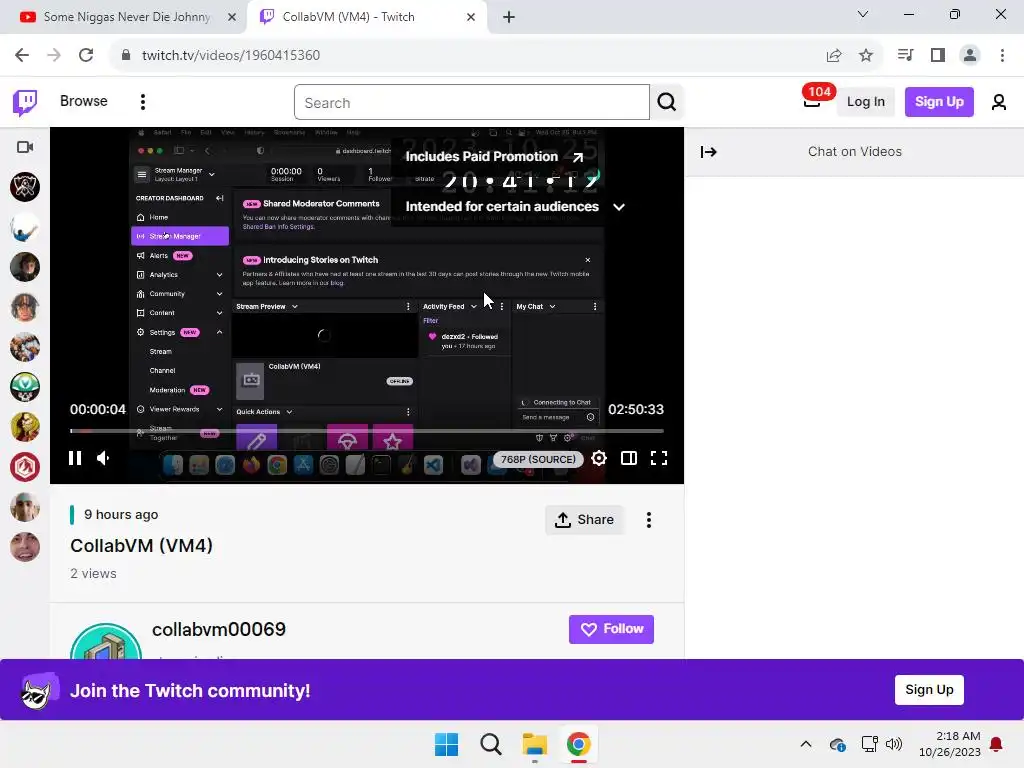Open File Explorer from taskbar
Screen dimensions: 1024x768
point(534,744)
